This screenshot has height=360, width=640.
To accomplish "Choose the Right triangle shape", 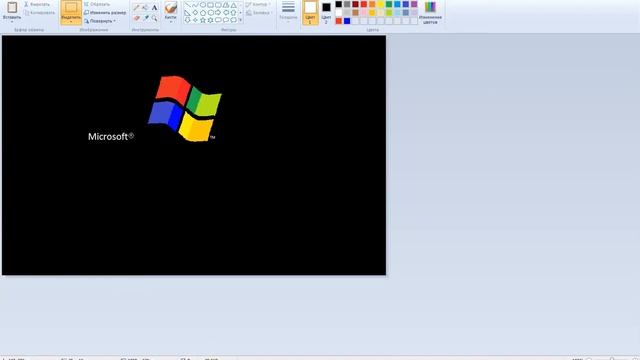I will tap(187, 13).
